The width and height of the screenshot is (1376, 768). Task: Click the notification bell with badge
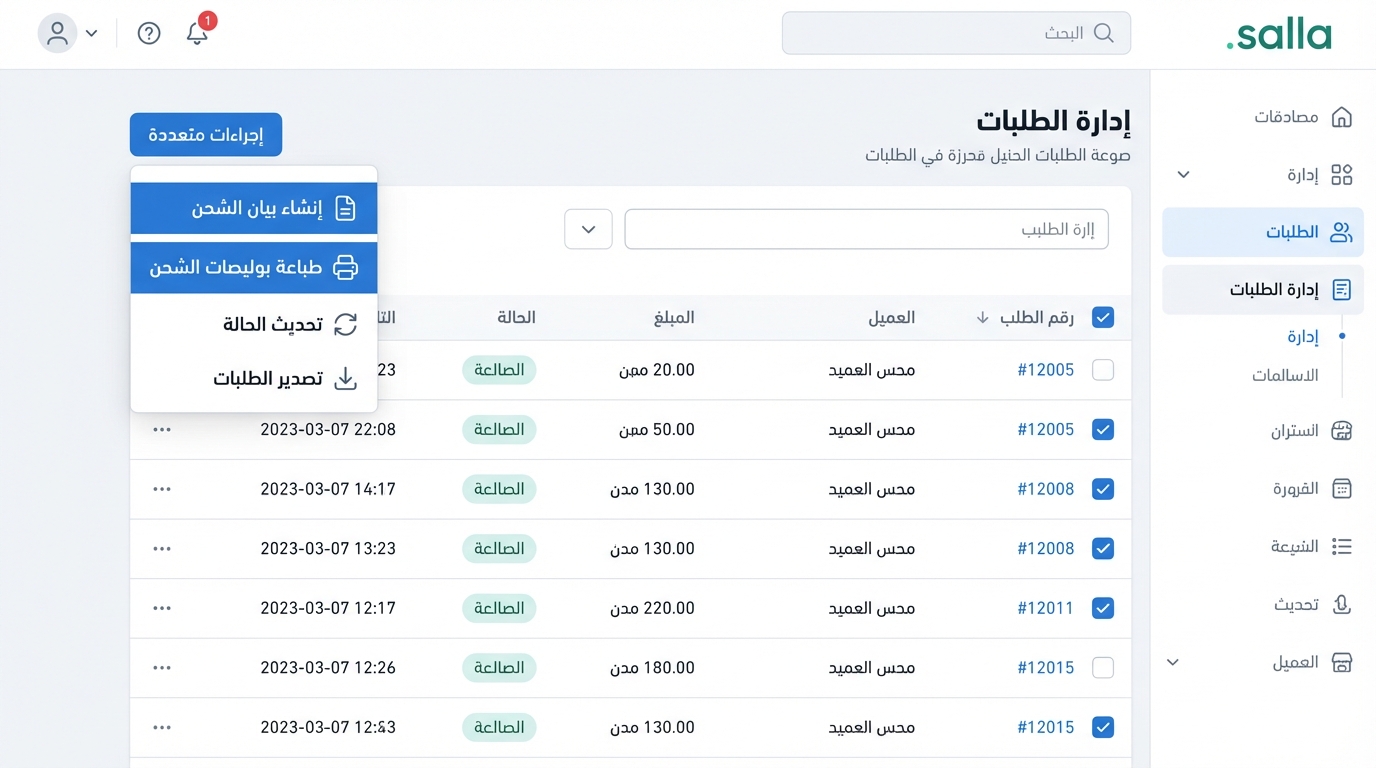coord(196,33)
